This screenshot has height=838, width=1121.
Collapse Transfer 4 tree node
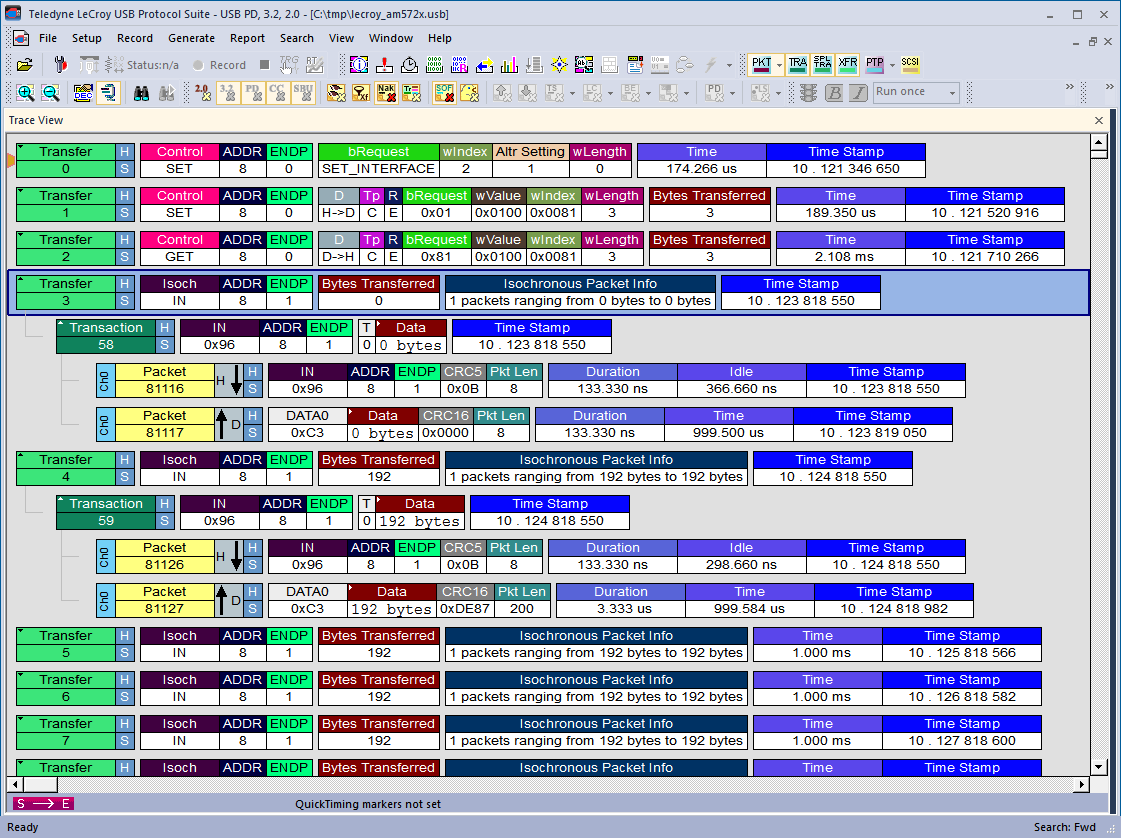pyautogui.click(x=21, y=455)
